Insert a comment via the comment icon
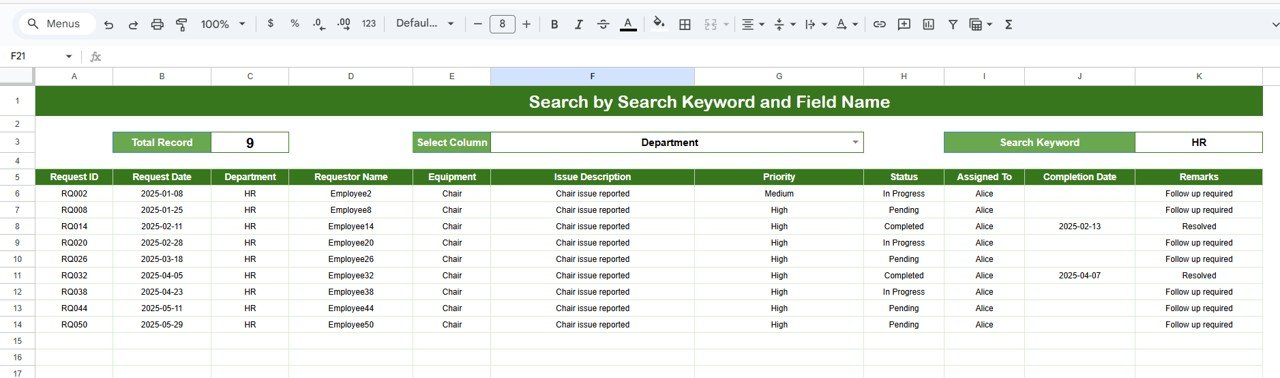The image size is (1280, 378). [904, 24]
